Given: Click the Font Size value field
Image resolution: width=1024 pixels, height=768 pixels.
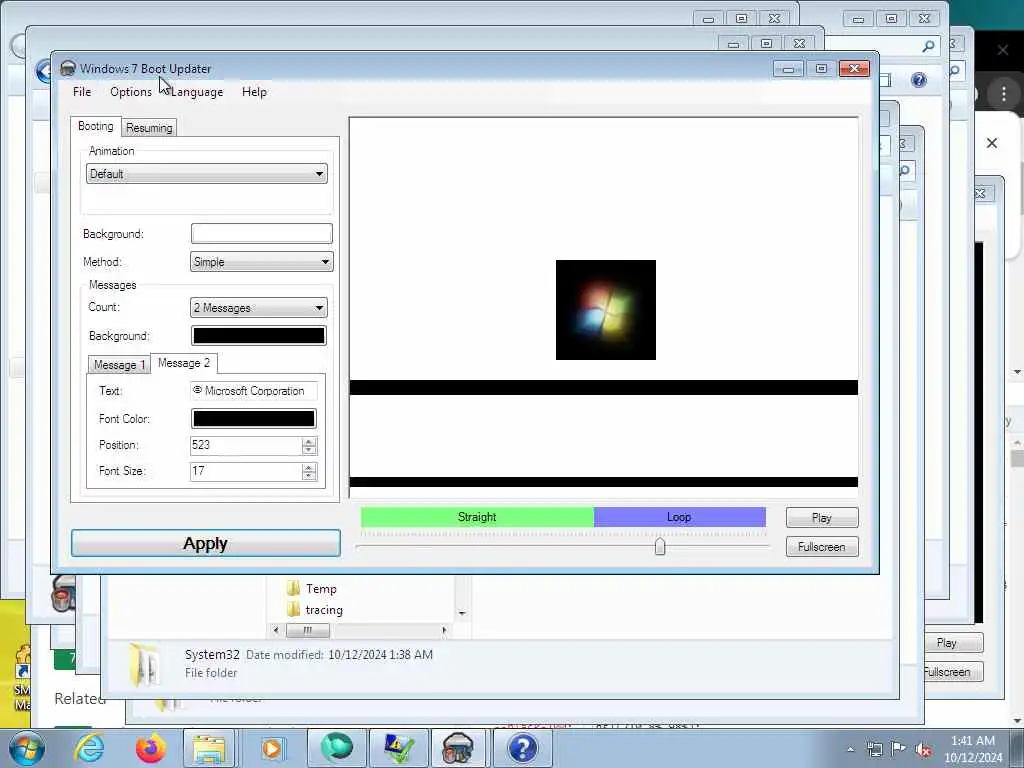Looking at the screenshot, I should point(246,472).
